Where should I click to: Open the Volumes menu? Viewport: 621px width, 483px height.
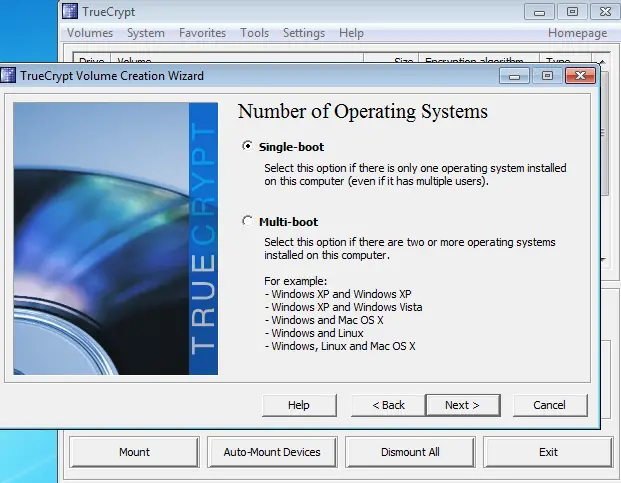pyautogui.click(x=90, y=33)
